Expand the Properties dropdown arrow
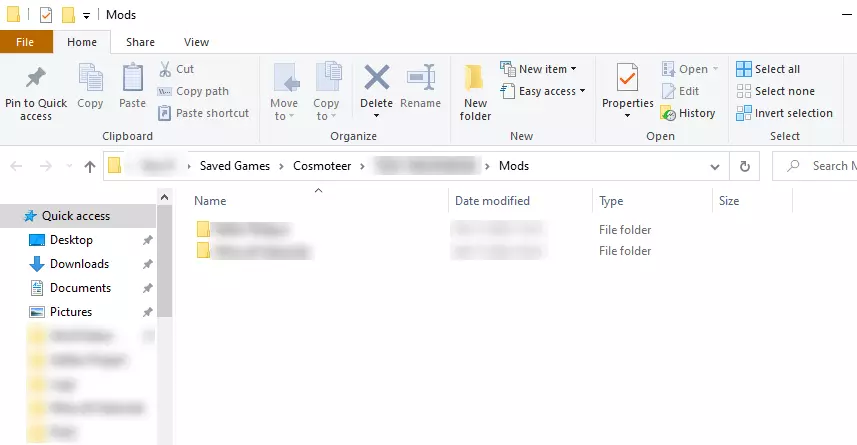The image size is (857, 445). pos(627,116)
